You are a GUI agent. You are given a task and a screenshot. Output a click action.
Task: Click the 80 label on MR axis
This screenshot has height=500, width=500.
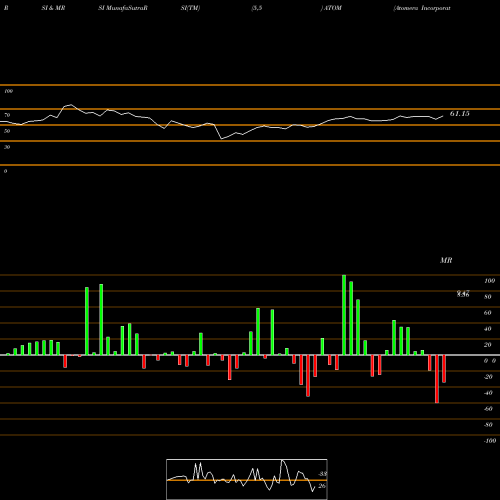click(x=487, y=297)
